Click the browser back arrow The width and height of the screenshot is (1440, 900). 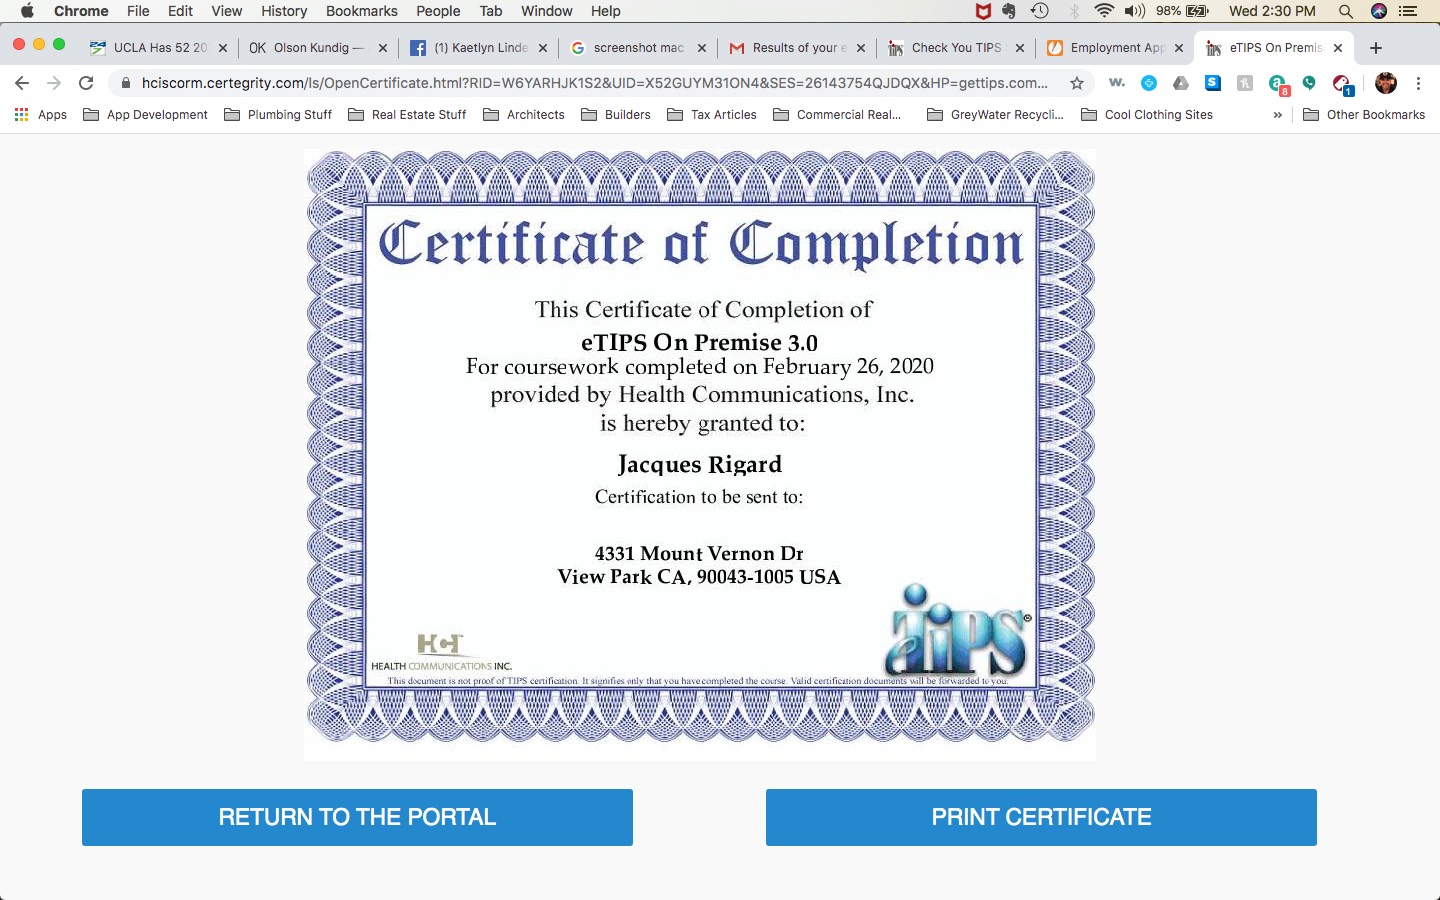pos(22,83)
